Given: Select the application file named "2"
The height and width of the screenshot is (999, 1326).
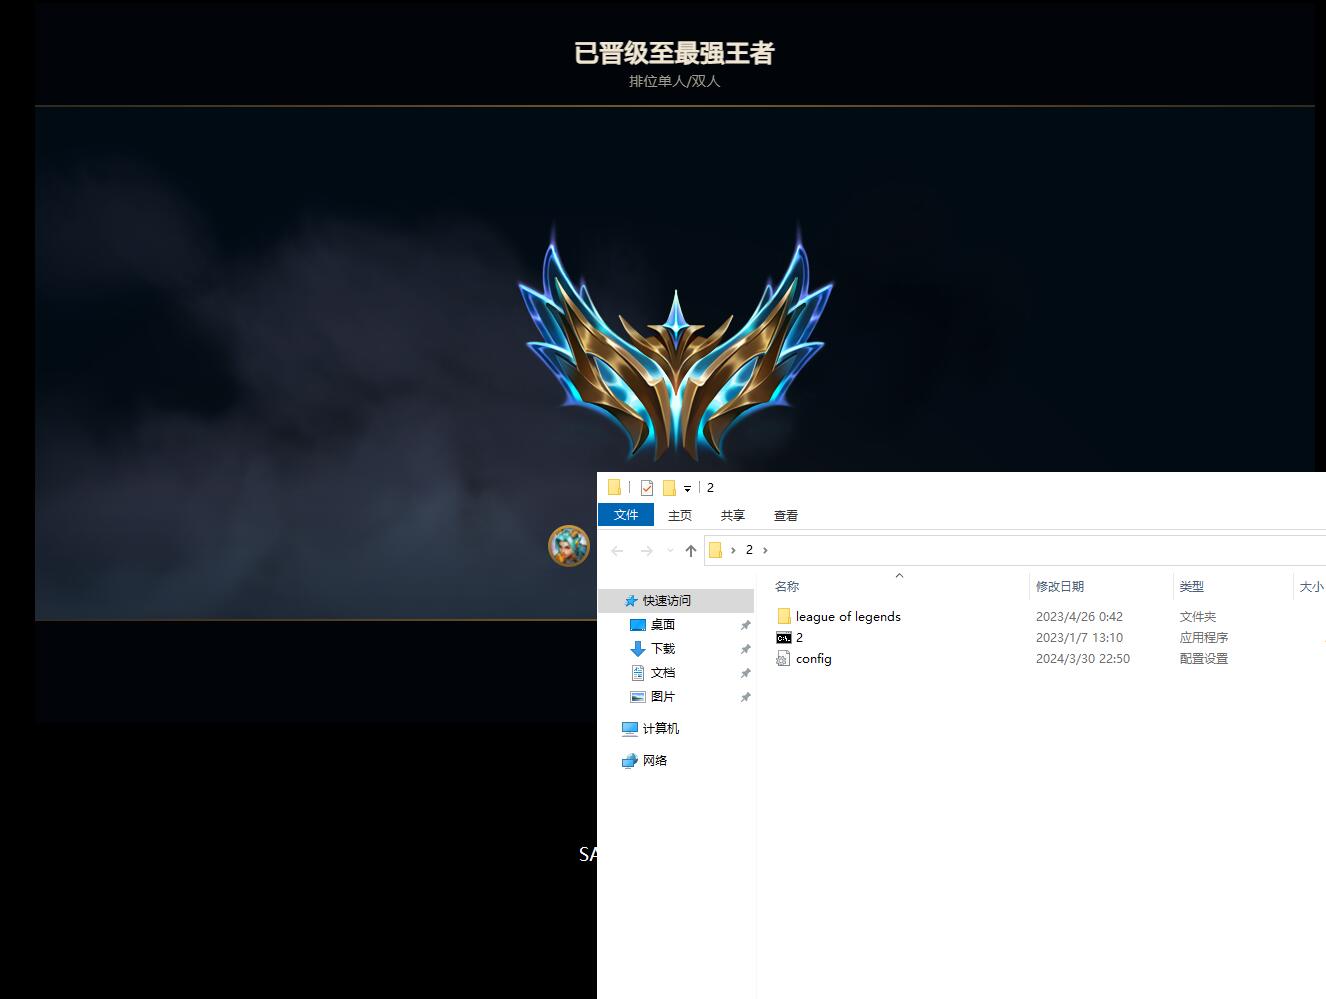Looking at the screenshot, I should [799, 638].
